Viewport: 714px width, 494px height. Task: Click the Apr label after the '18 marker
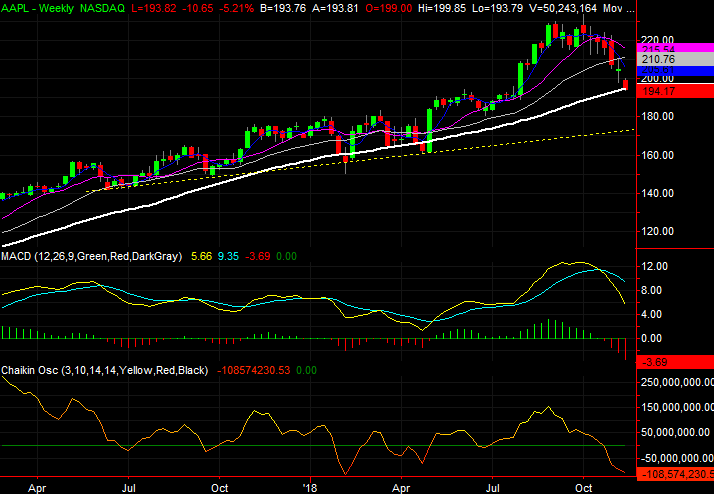pos(401,488)
